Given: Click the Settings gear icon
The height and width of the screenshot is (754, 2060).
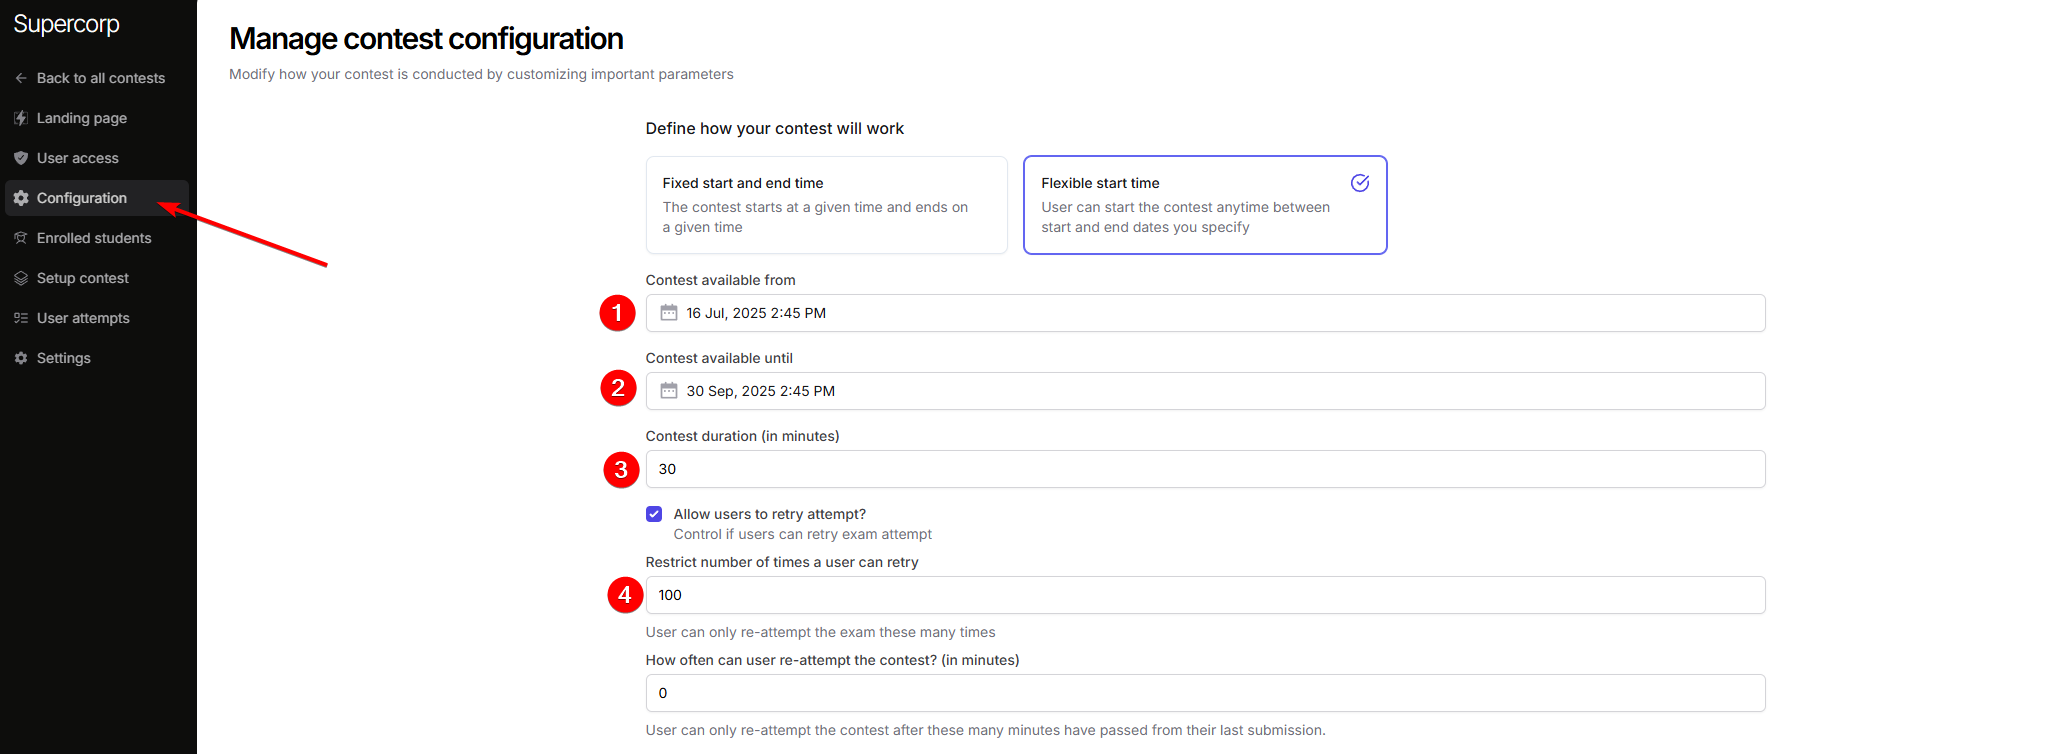Looking at the screenshot, I should click(21, 358).
